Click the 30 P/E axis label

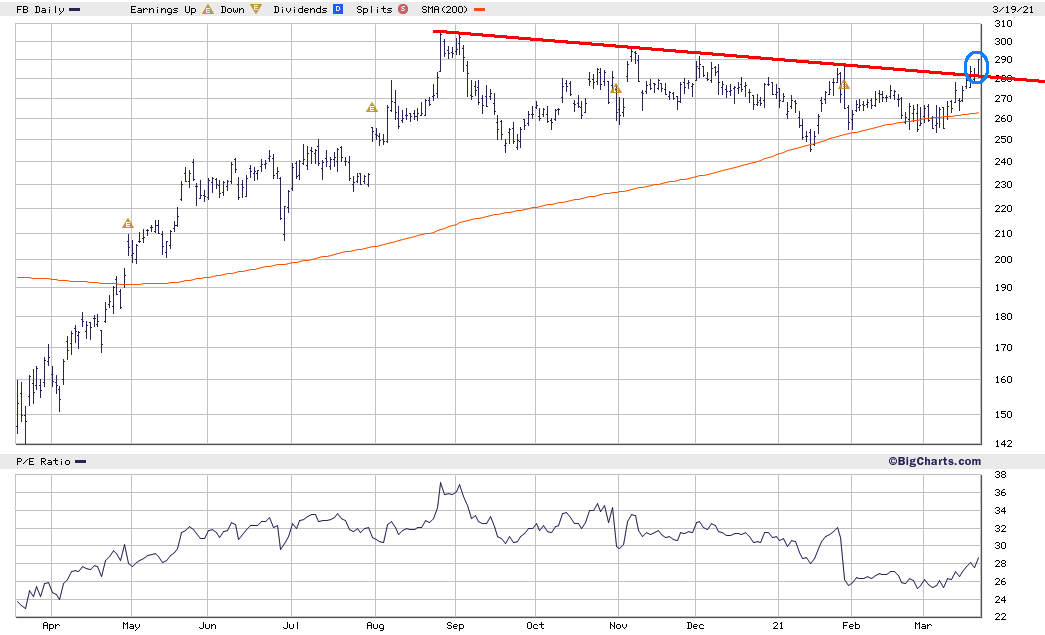point(1000,546)
